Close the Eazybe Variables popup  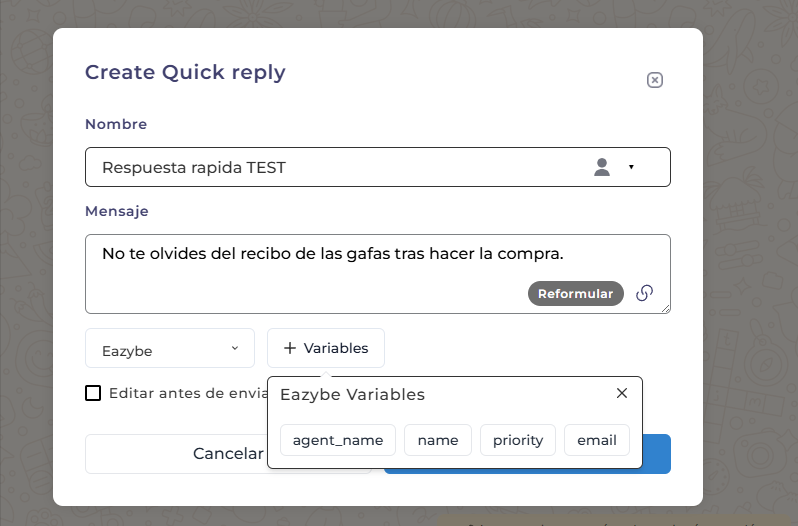pyautogui.click(x=622, y=393)
